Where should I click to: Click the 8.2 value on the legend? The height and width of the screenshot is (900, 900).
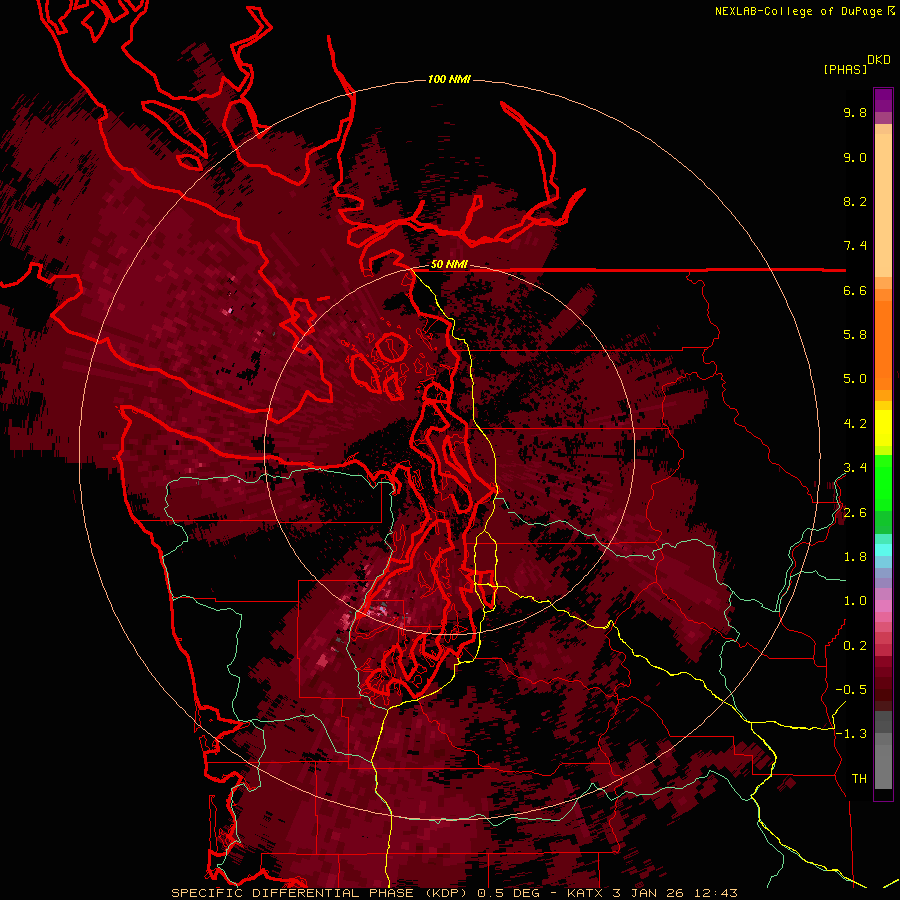click(x=855, y=202)
